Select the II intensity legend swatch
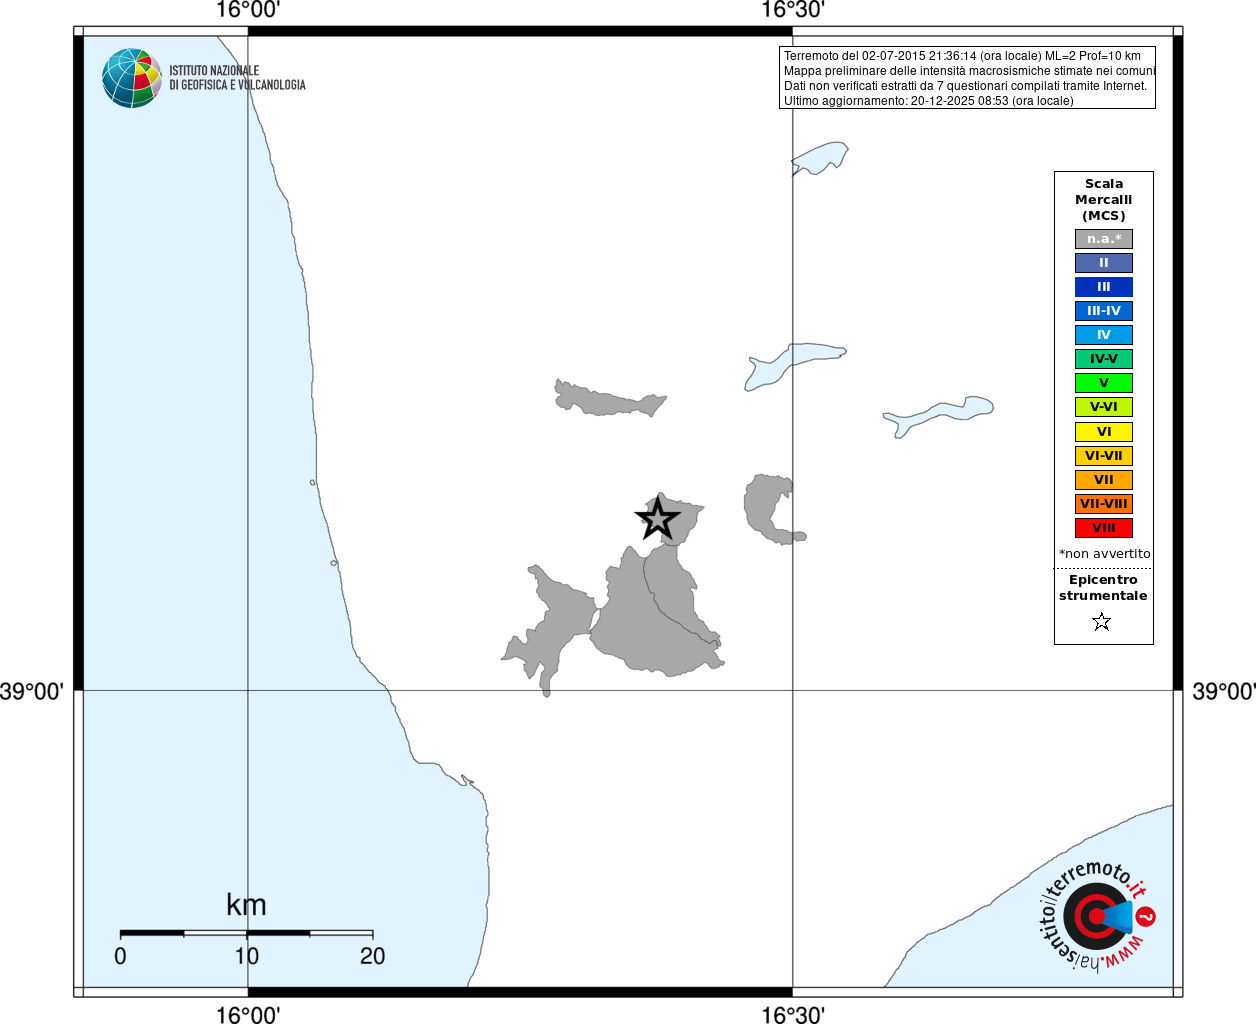 (x=1104, y=263)
